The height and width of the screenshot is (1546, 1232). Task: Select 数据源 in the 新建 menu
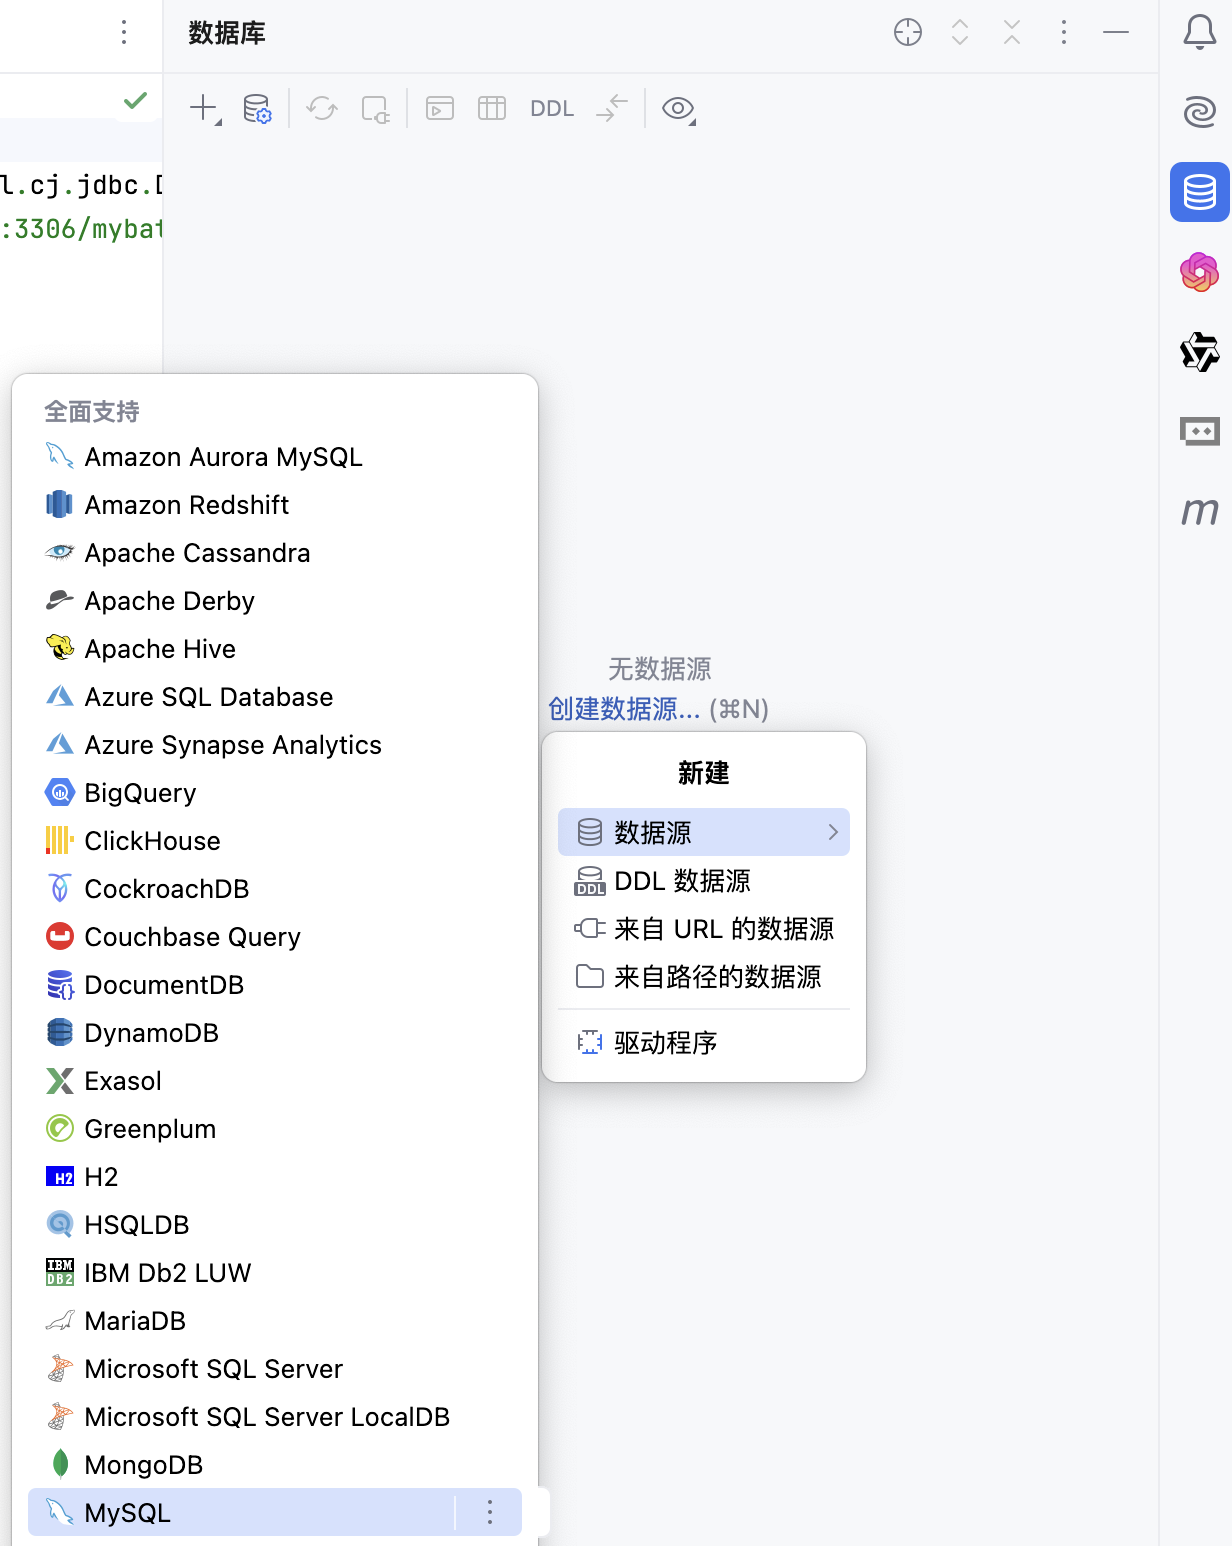point(704,832)
